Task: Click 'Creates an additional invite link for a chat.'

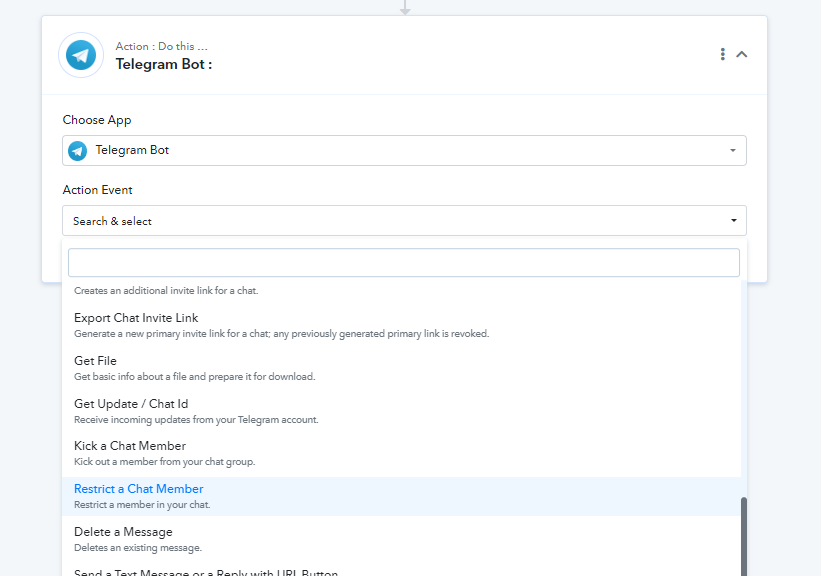Action: pos(166,291)
